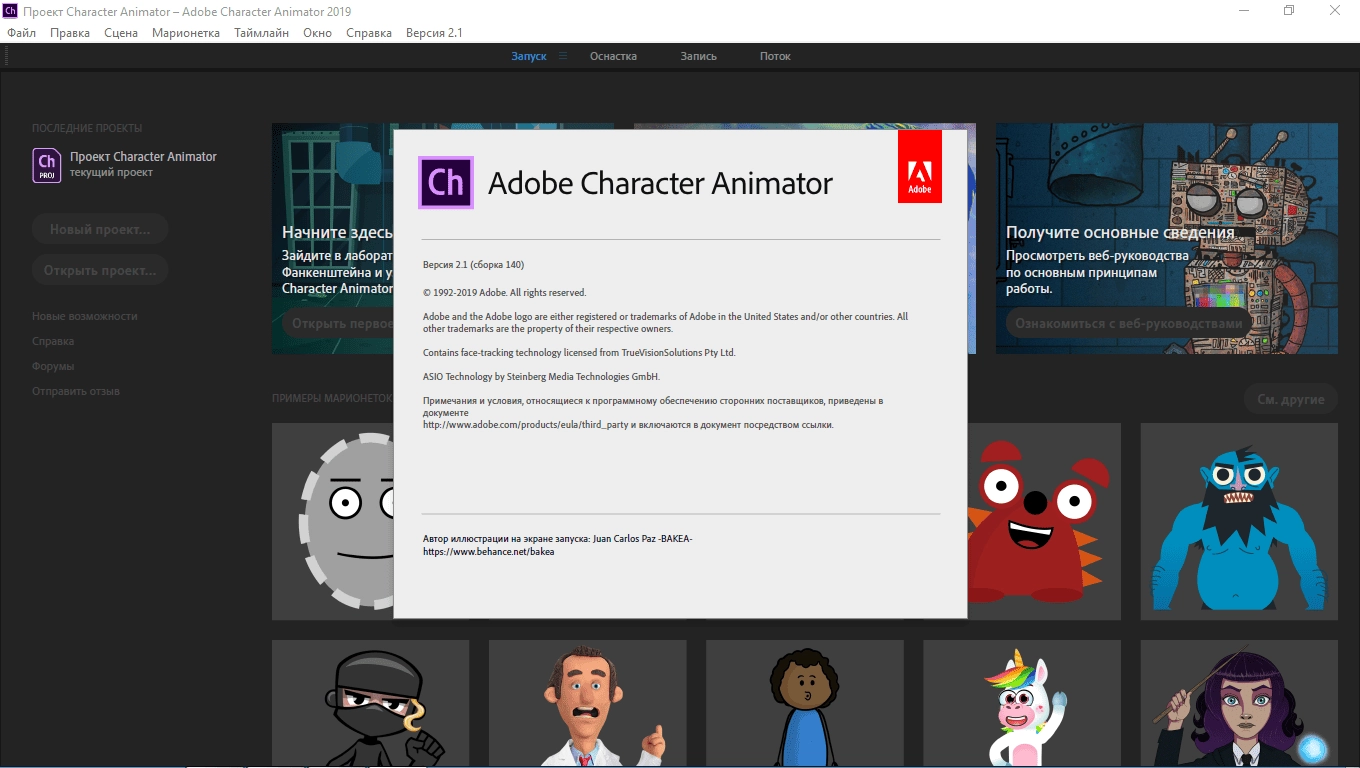Click the Ch PROJ project icon

click(46, 164)
